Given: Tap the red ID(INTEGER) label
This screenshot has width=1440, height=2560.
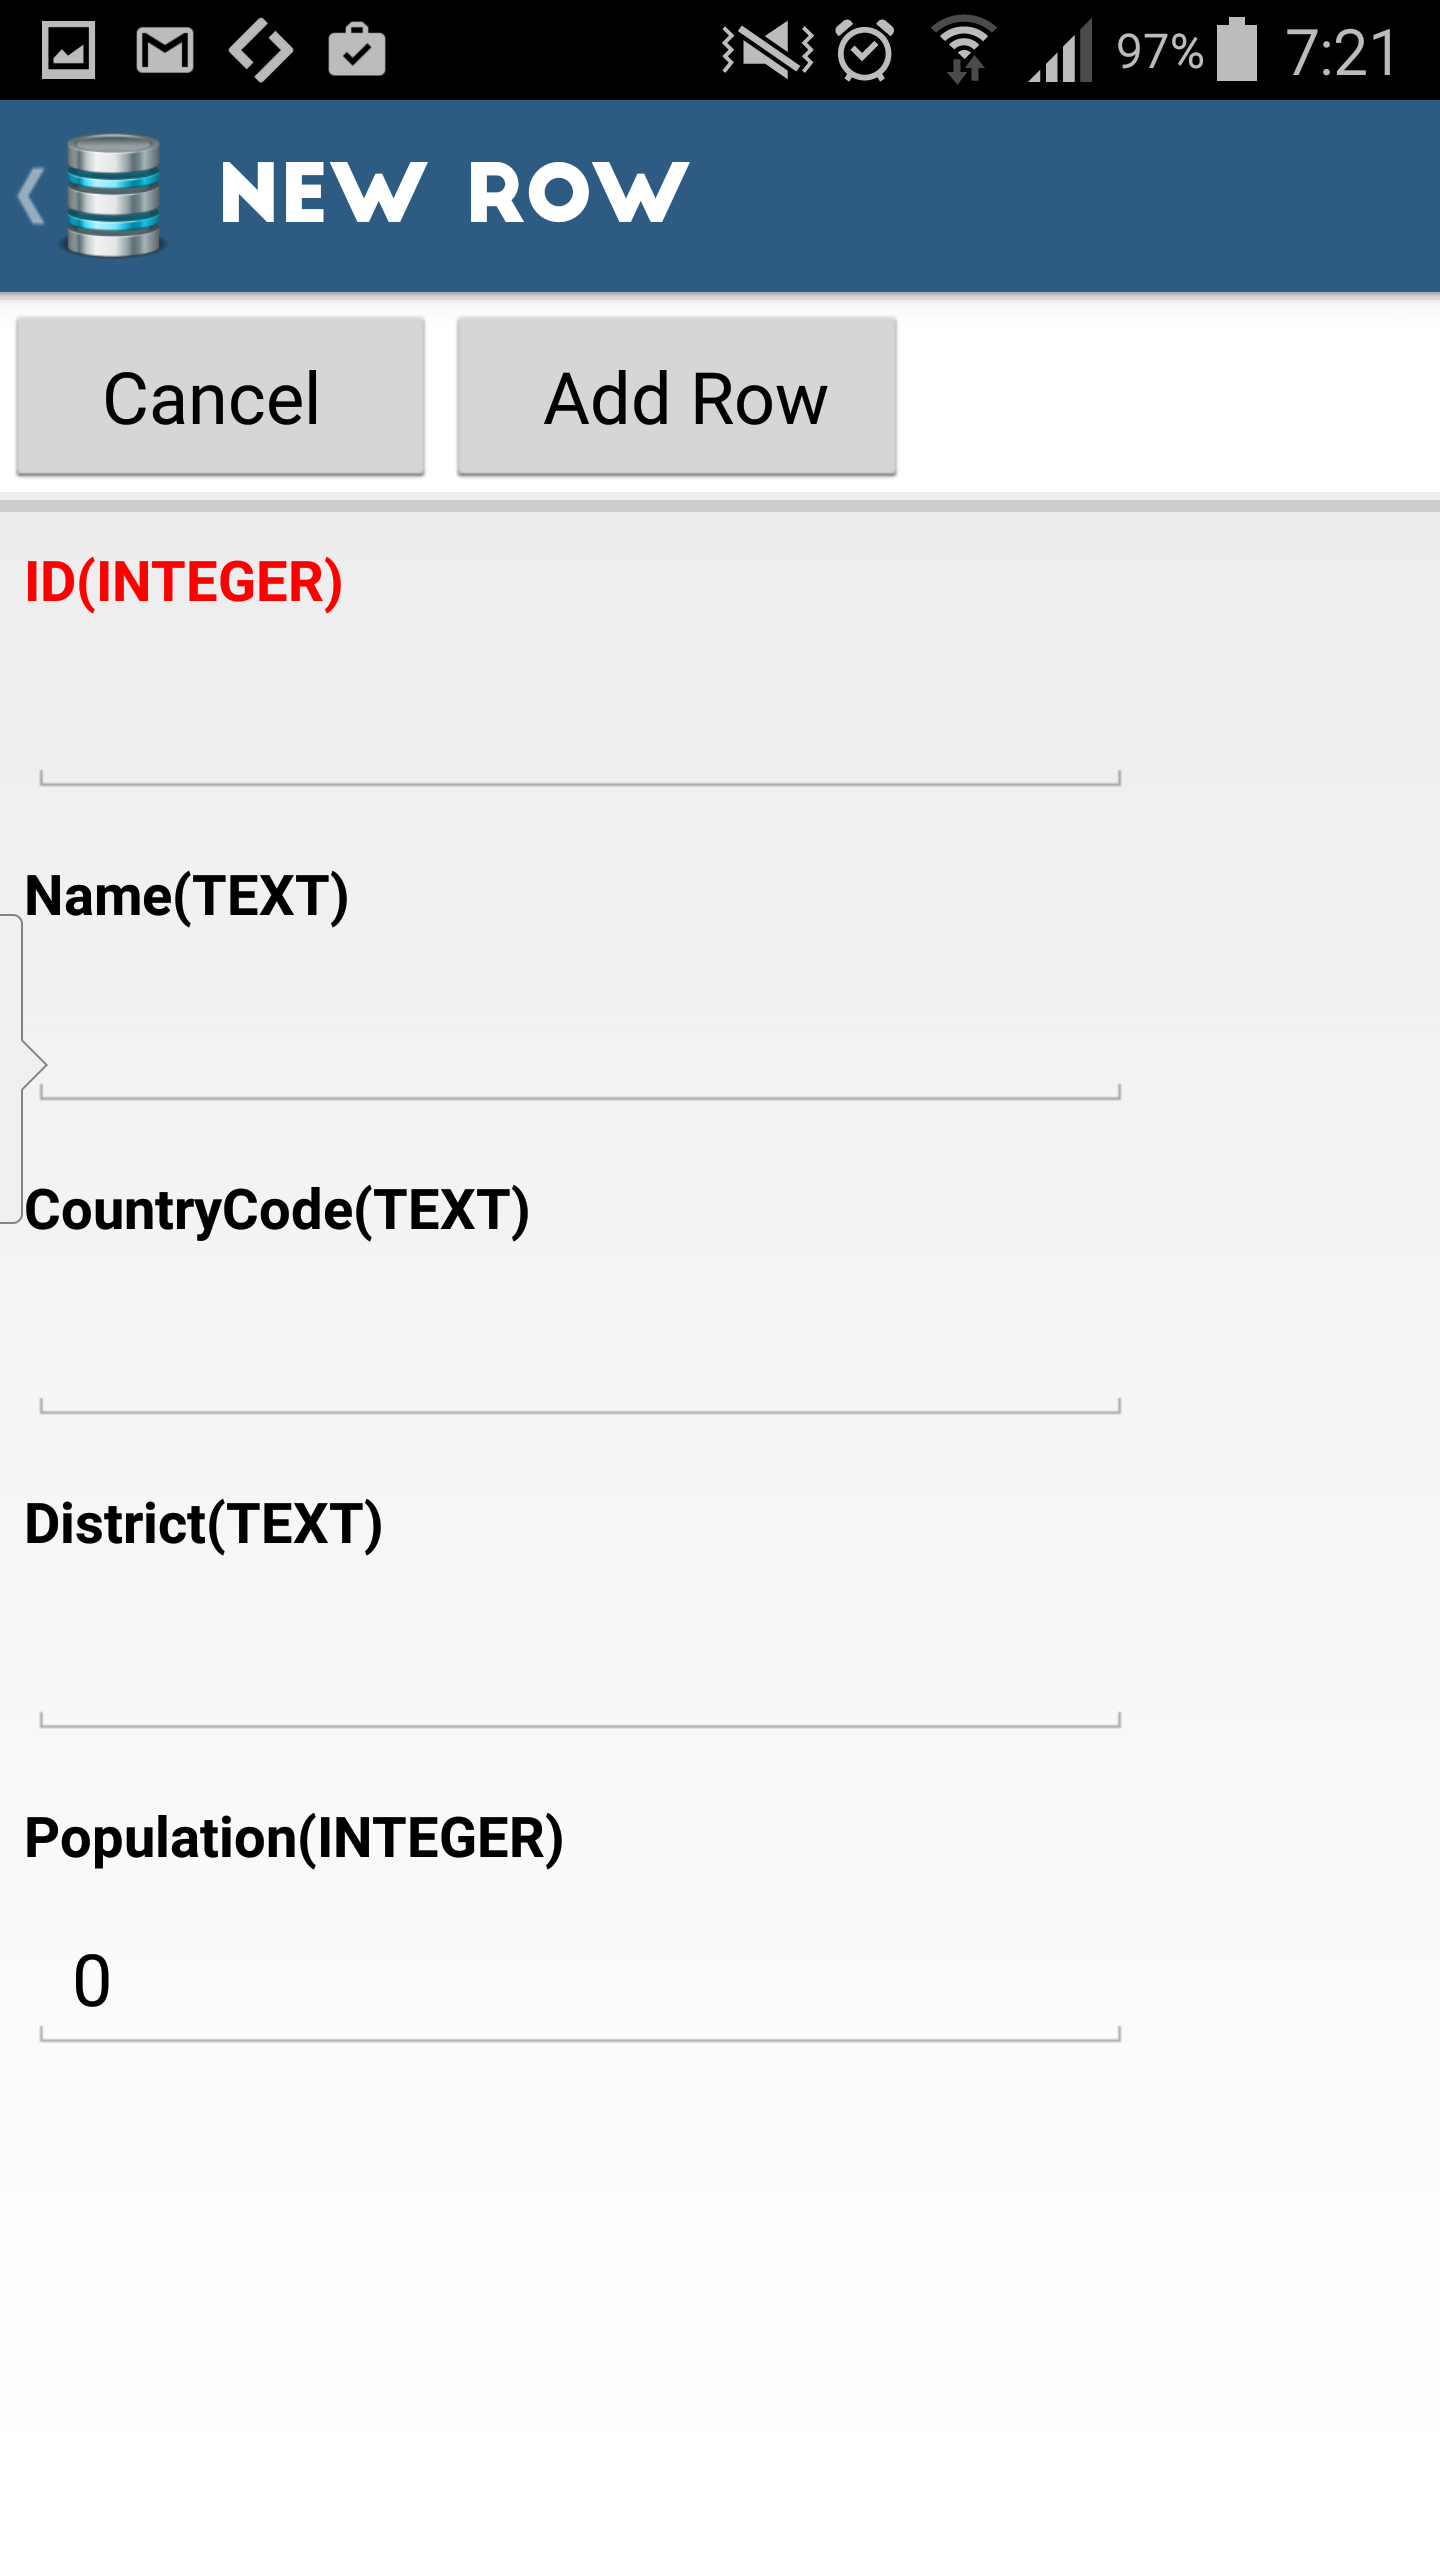Looking at the screenshot, I should (x=184, y=582).
